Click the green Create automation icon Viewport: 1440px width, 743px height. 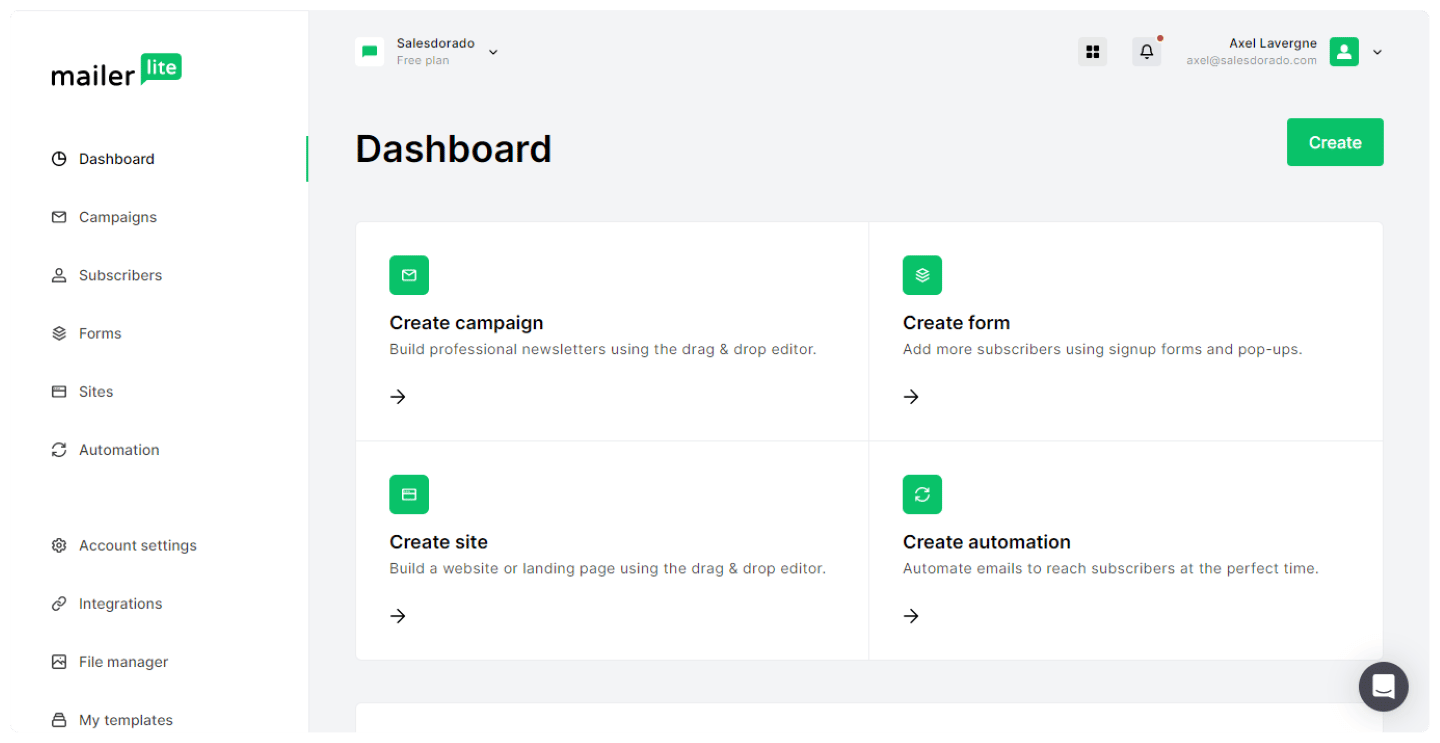pos(922,494)
